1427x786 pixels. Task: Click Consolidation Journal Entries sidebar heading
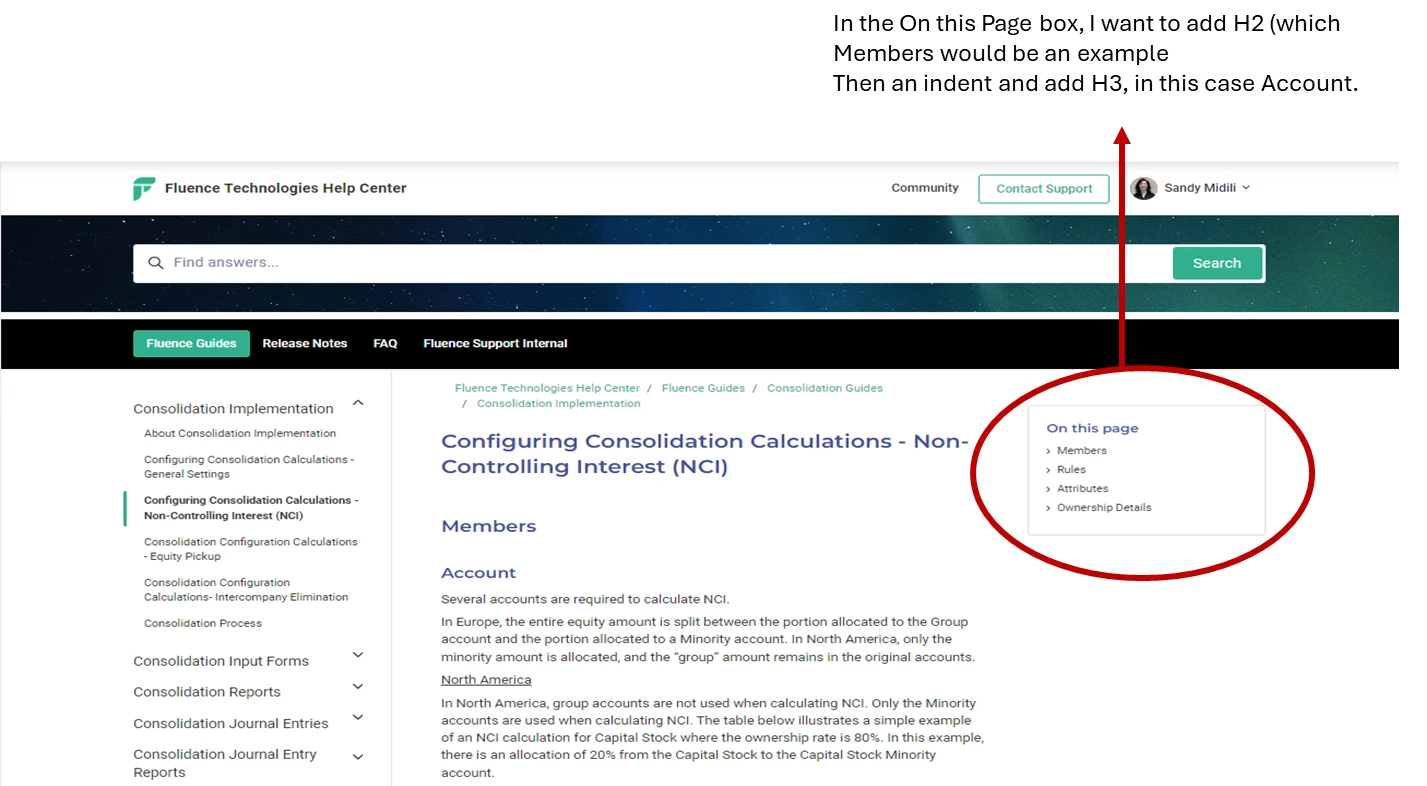pos(231,724)
